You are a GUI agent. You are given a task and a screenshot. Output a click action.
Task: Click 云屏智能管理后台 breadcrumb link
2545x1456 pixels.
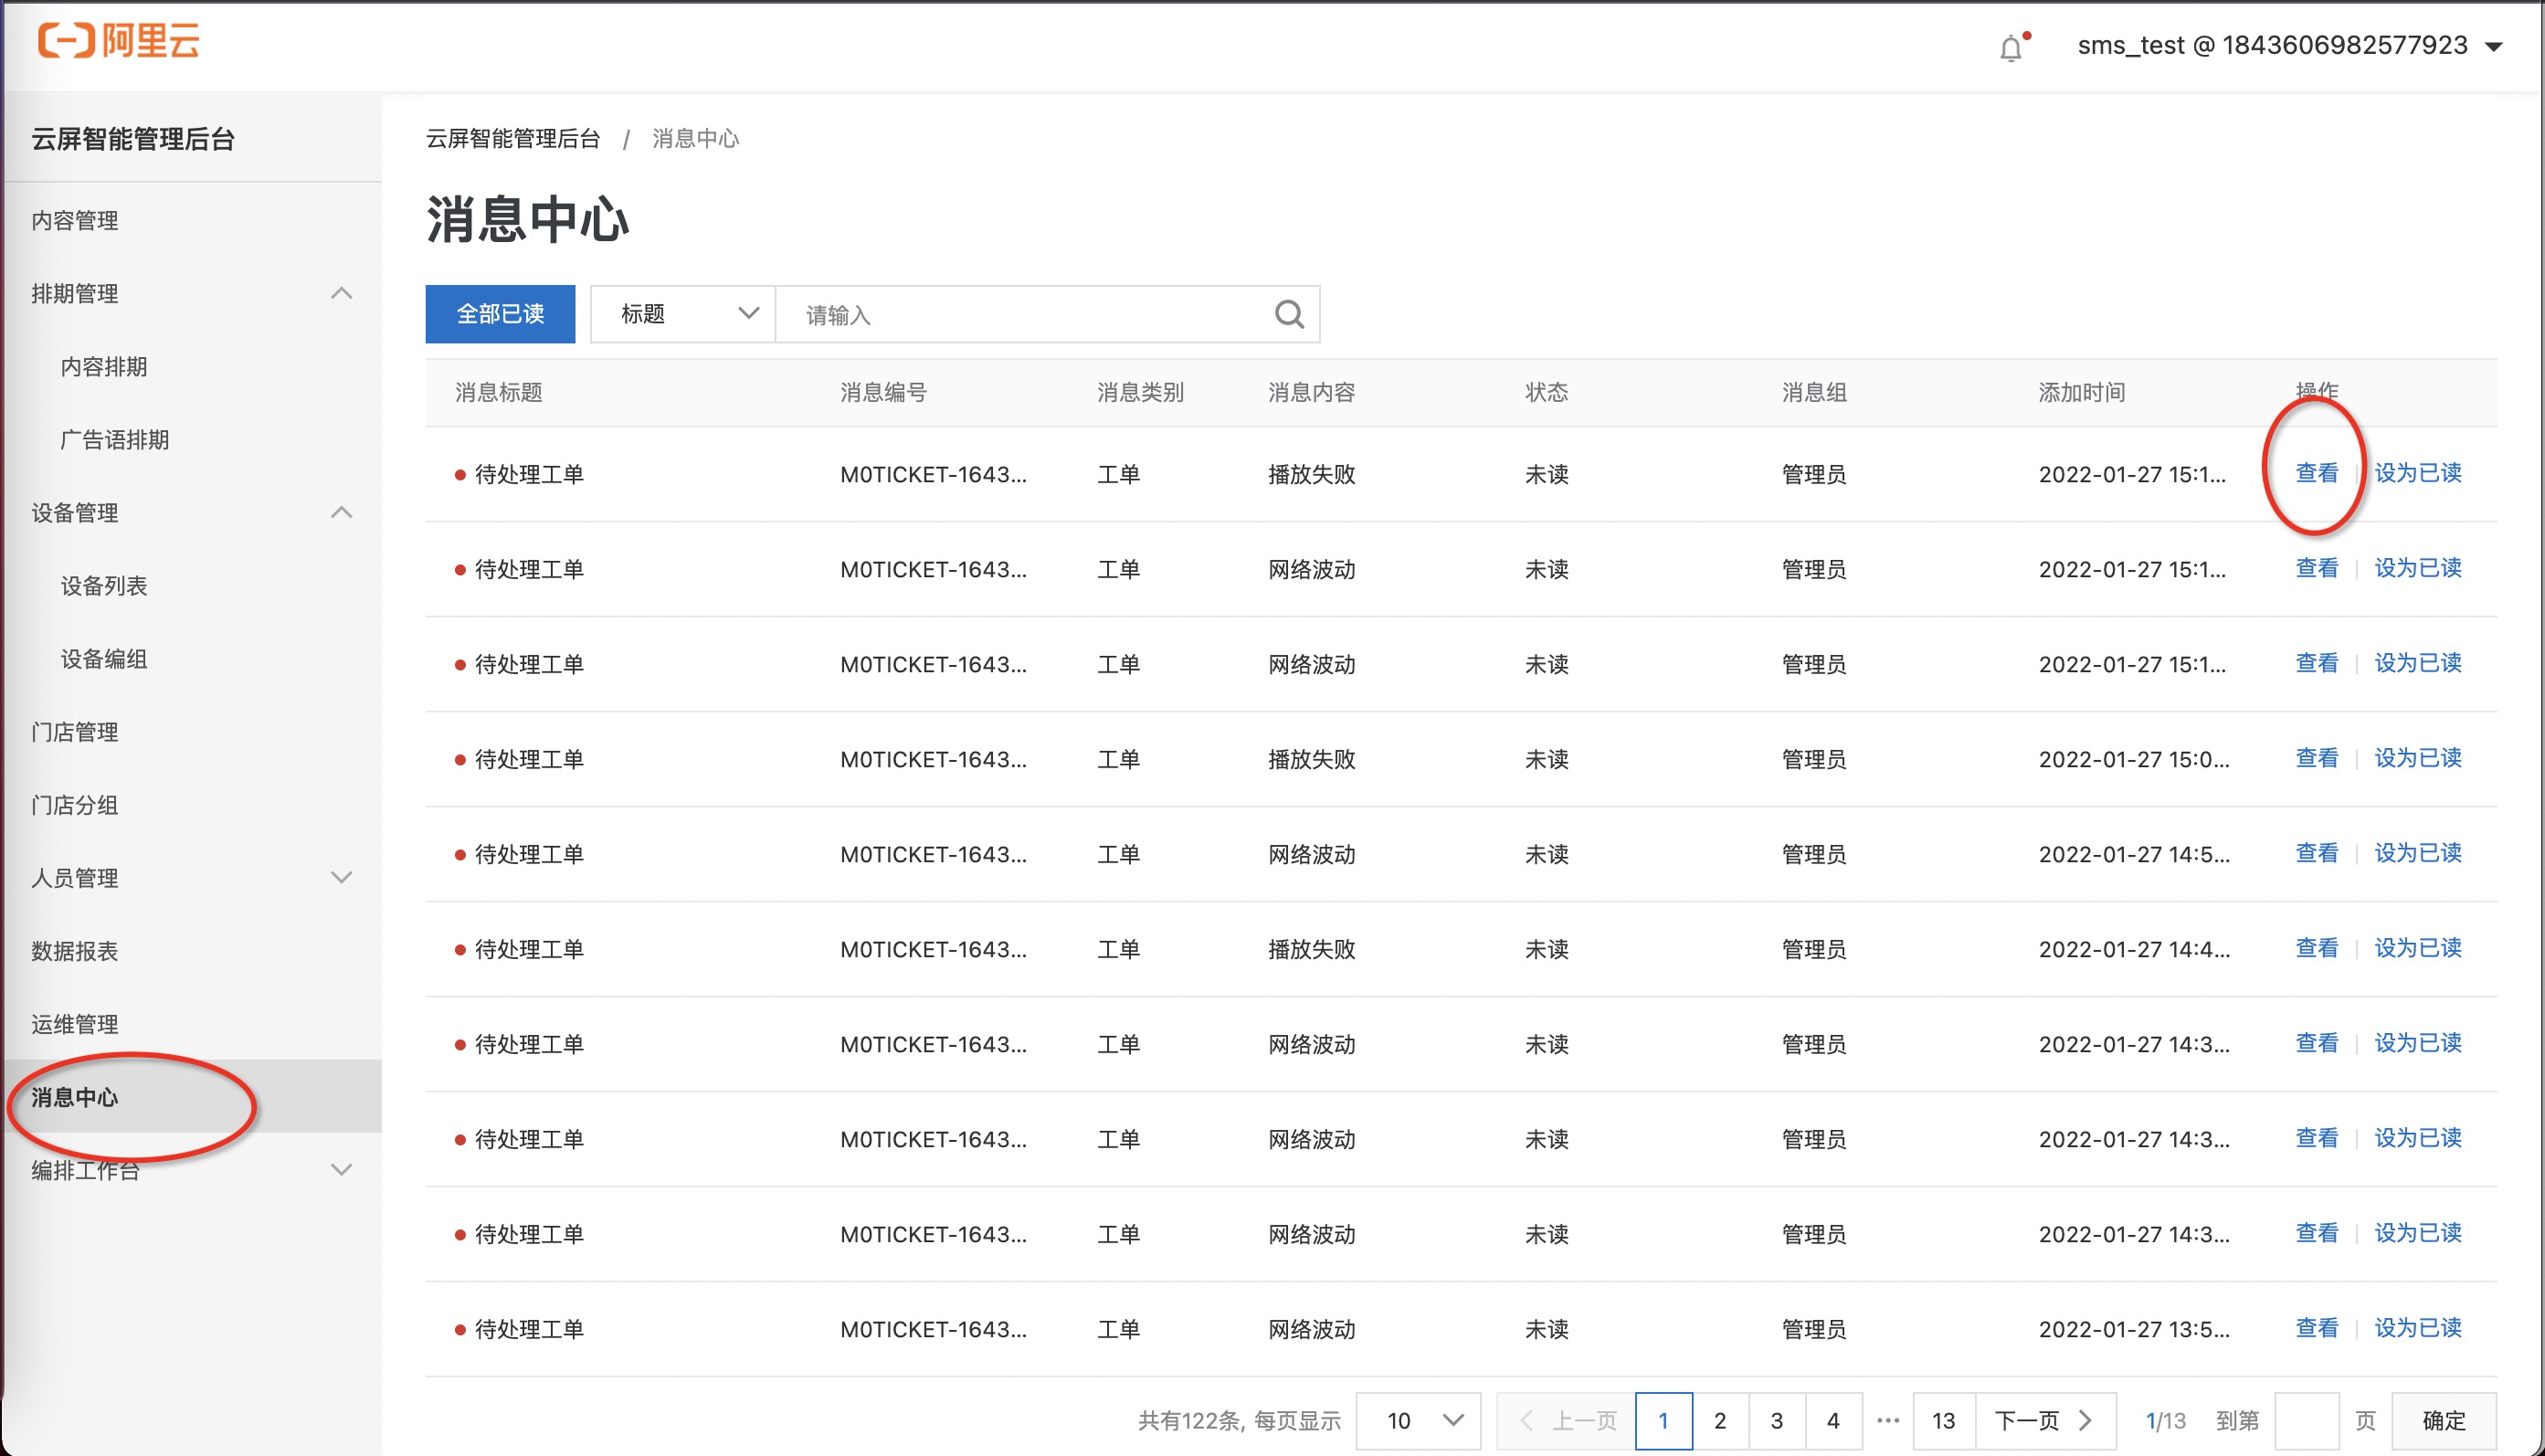[513, 138]
